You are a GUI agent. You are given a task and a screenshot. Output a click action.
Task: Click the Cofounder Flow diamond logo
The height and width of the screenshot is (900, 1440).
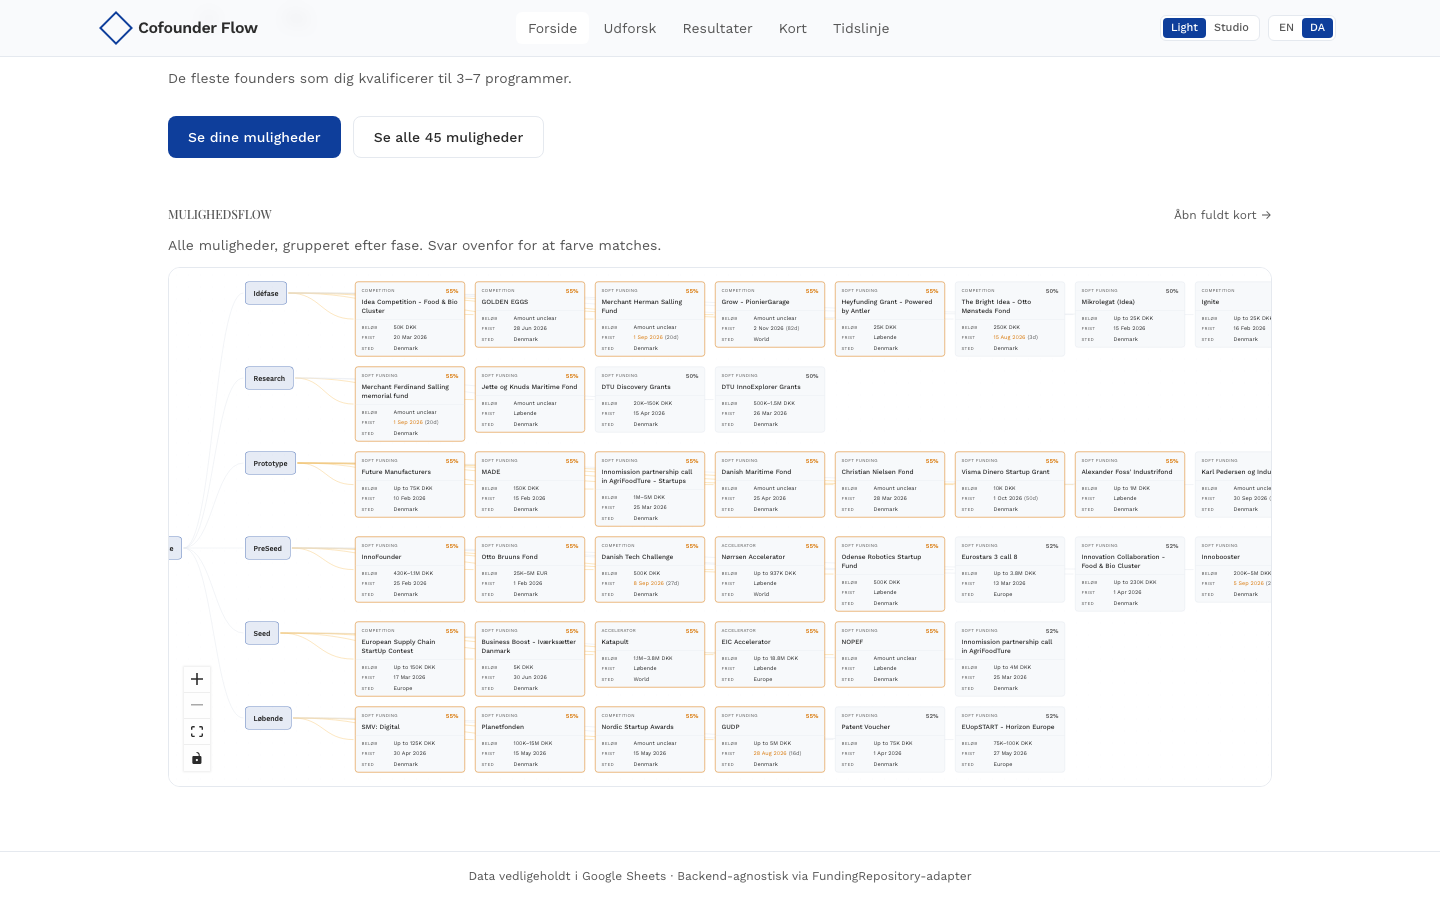click(116, 28)
